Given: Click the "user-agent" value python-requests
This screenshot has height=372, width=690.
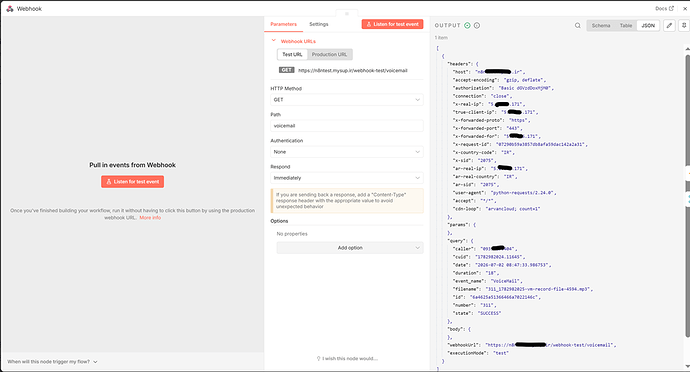Looking at the screenshot, I should pyautogui.click(x=522, y=193).
